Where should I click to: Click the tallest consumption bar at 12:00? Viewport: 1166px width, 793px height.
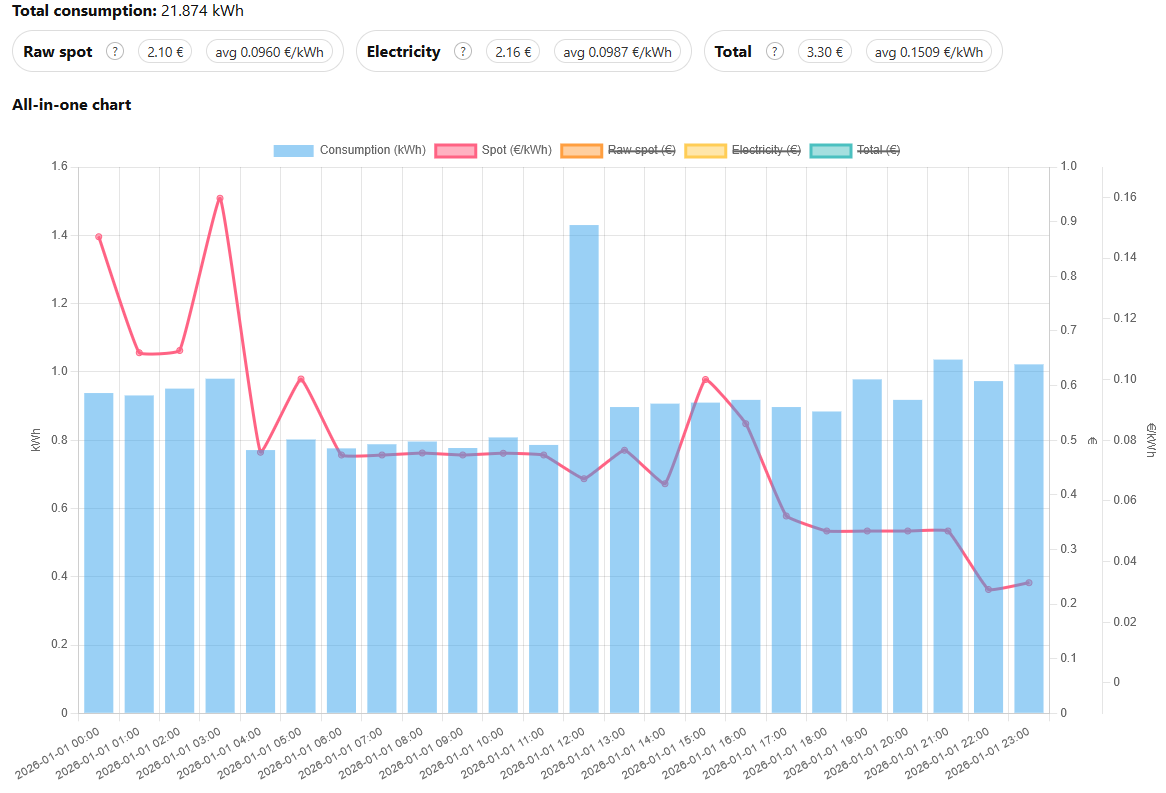pos(584,470)
